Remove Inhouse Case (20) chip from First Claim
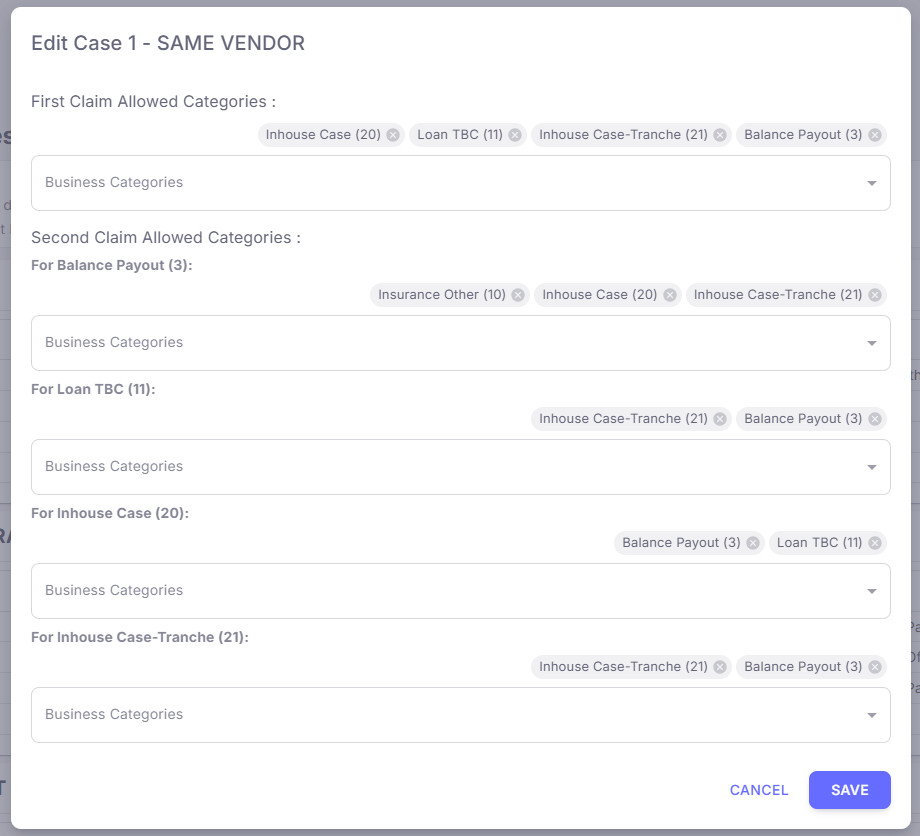 [393, 135]
